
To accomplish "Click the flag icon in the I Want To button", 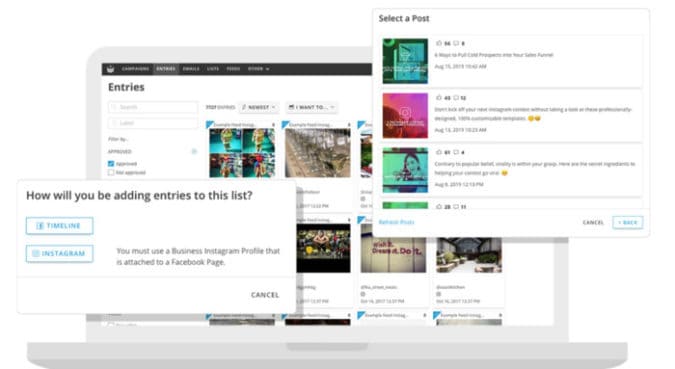I will click(x=291, y=107).
